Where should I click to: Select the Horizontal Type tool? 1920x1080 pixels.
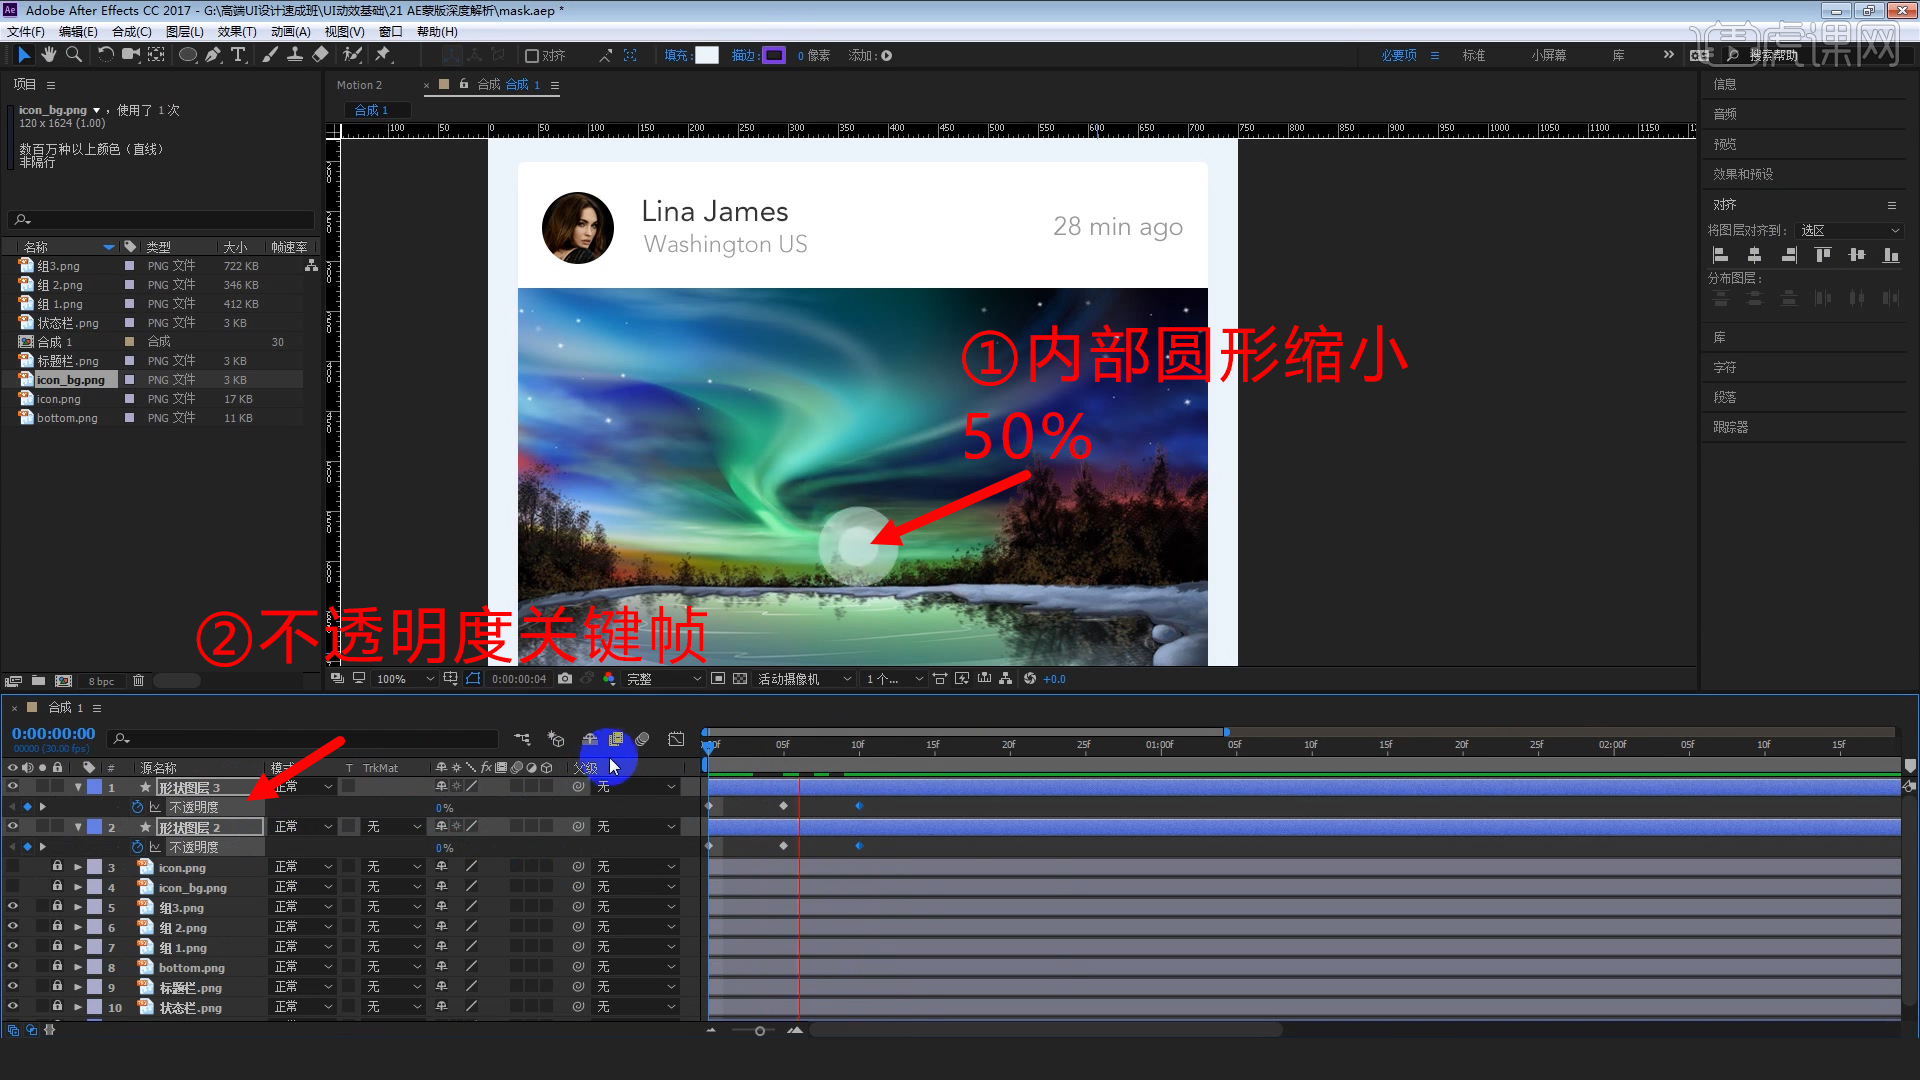click(x=238, y=55)
